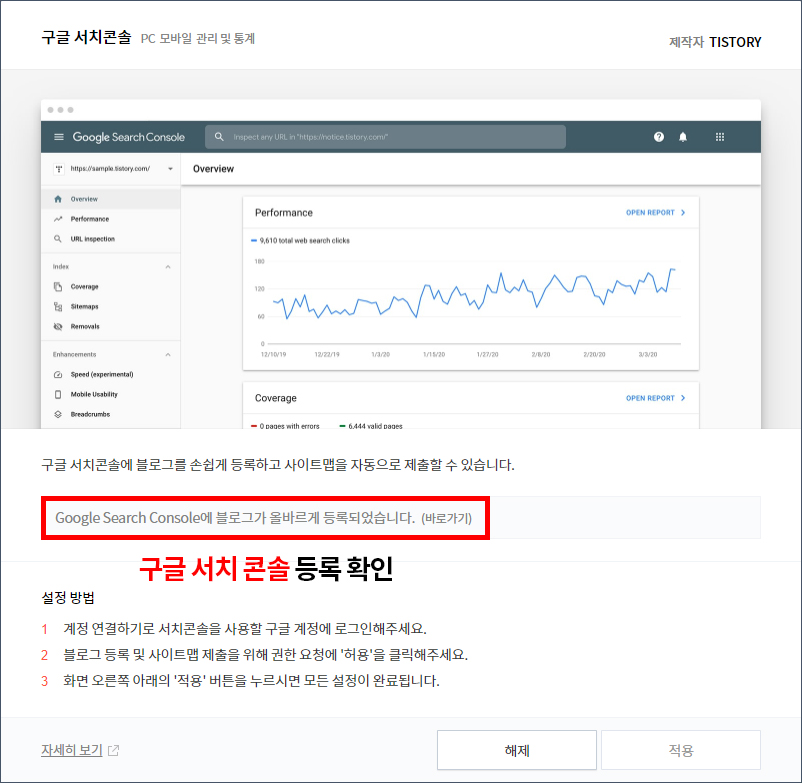Click the (바로가기) shortcut link
Image resolution: width=802 pixels, height=783 pixels.
tap(446, 519)
